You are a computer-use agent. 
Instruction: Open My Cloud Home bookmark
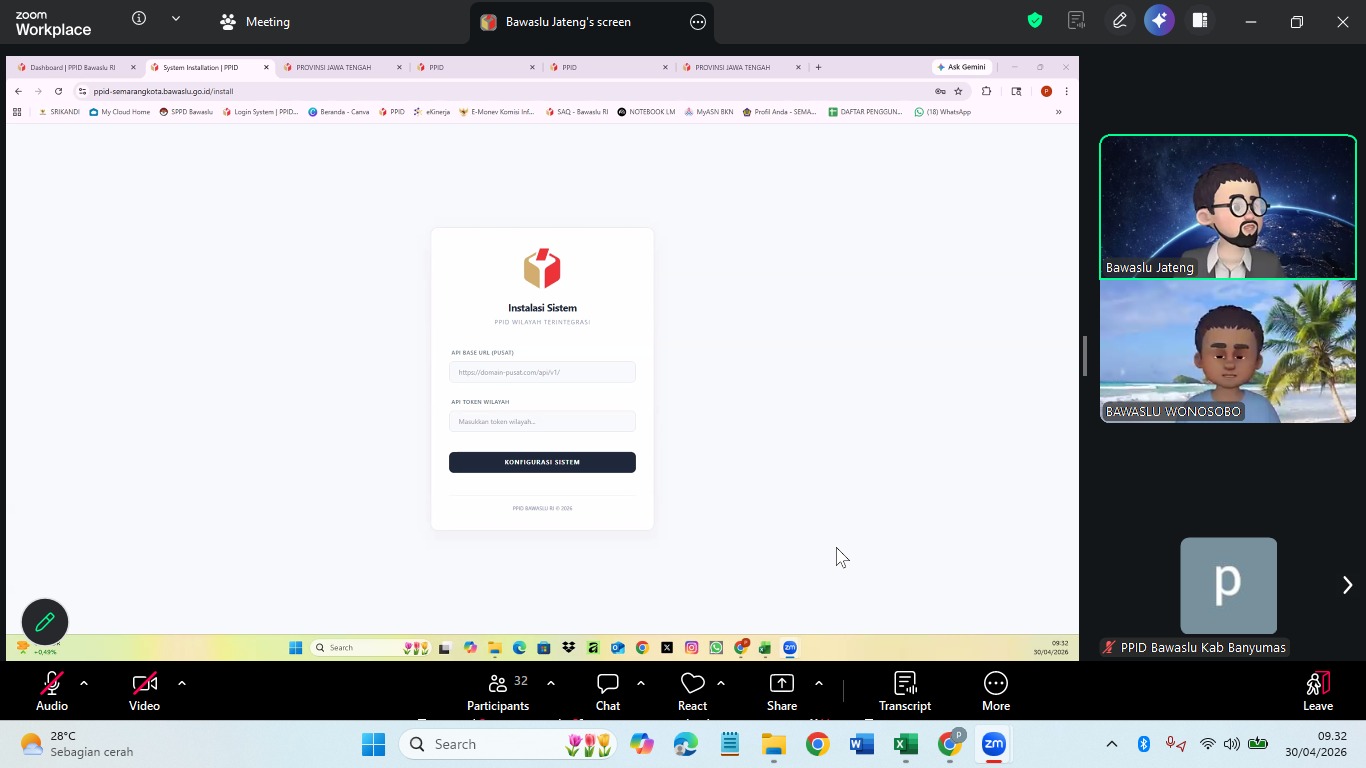[x=119, y=112]
